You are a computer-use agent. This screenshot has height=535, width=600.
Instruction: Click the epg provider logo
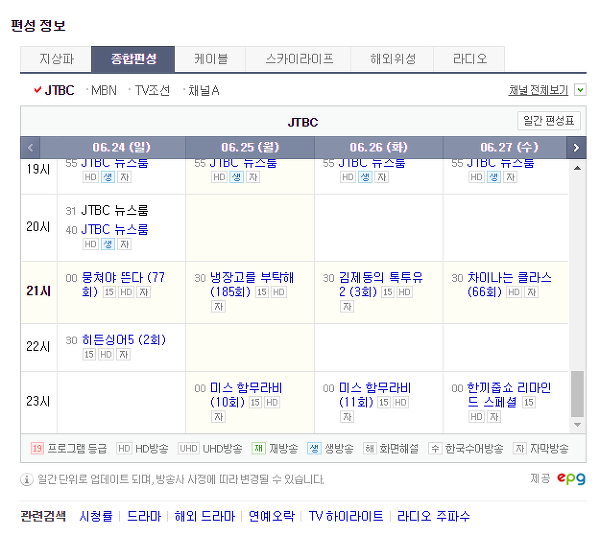(571, 478)
